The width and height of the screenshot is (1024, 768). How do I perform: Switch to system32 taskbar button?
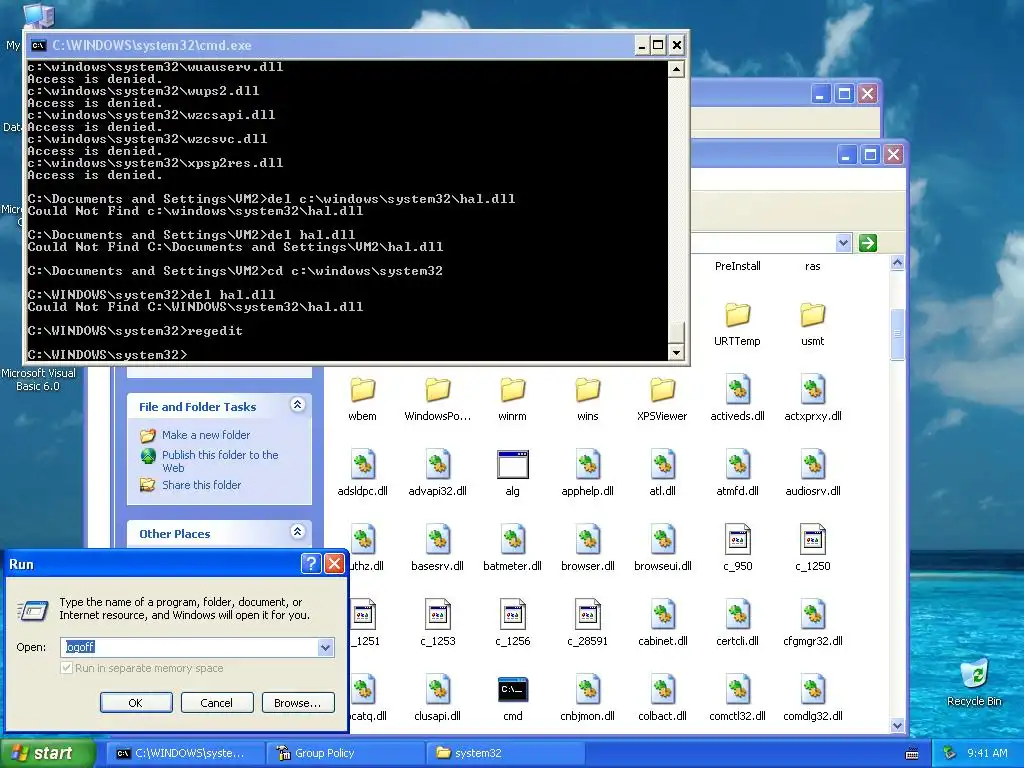(x=505, y=753)
